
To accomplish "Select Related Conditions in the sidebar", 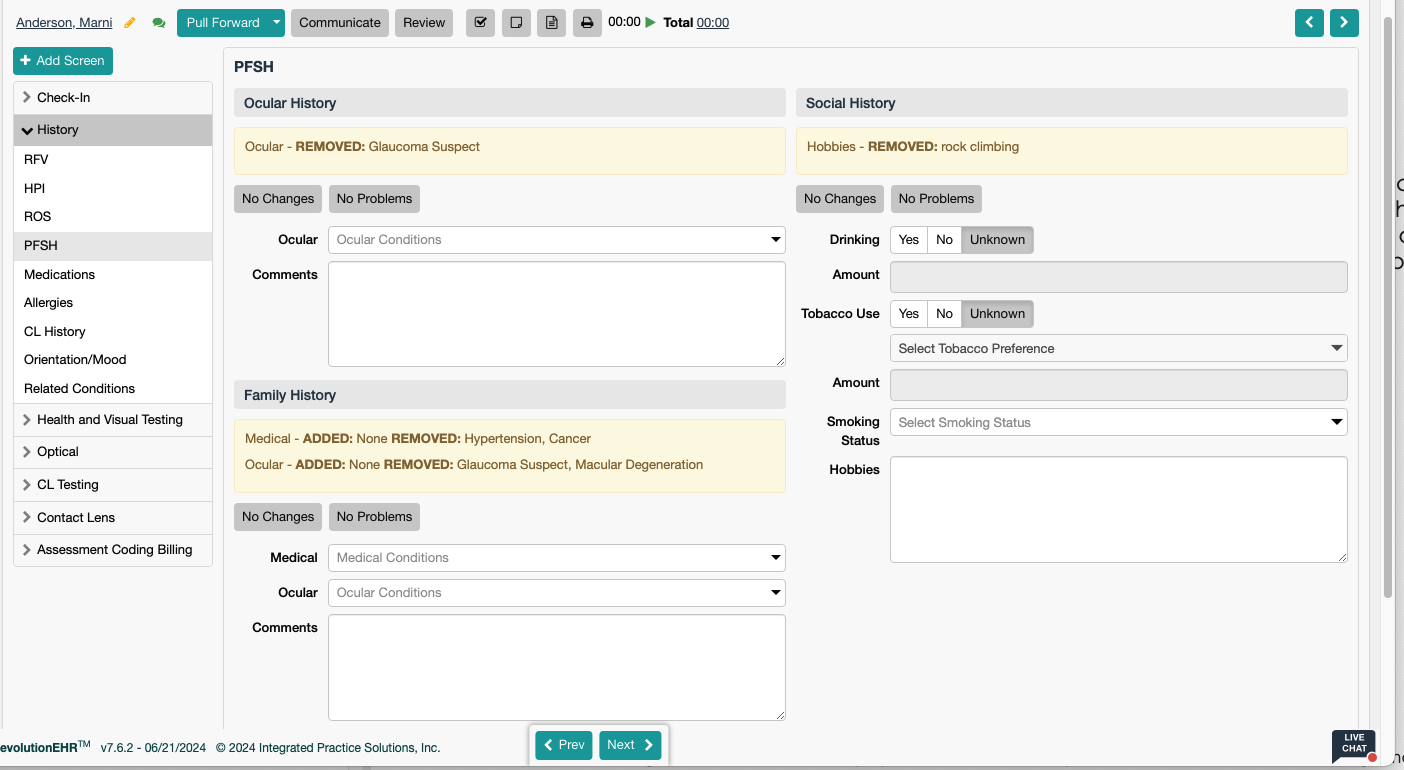I will tap(113, 389).
